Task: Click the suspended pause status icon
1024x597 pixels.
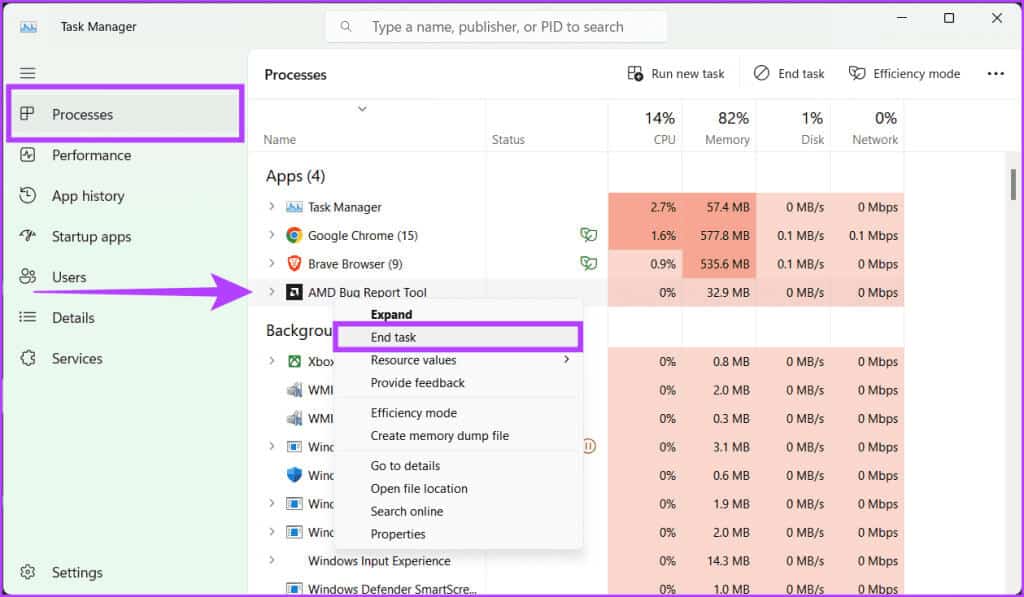Action: click(589, 447)
